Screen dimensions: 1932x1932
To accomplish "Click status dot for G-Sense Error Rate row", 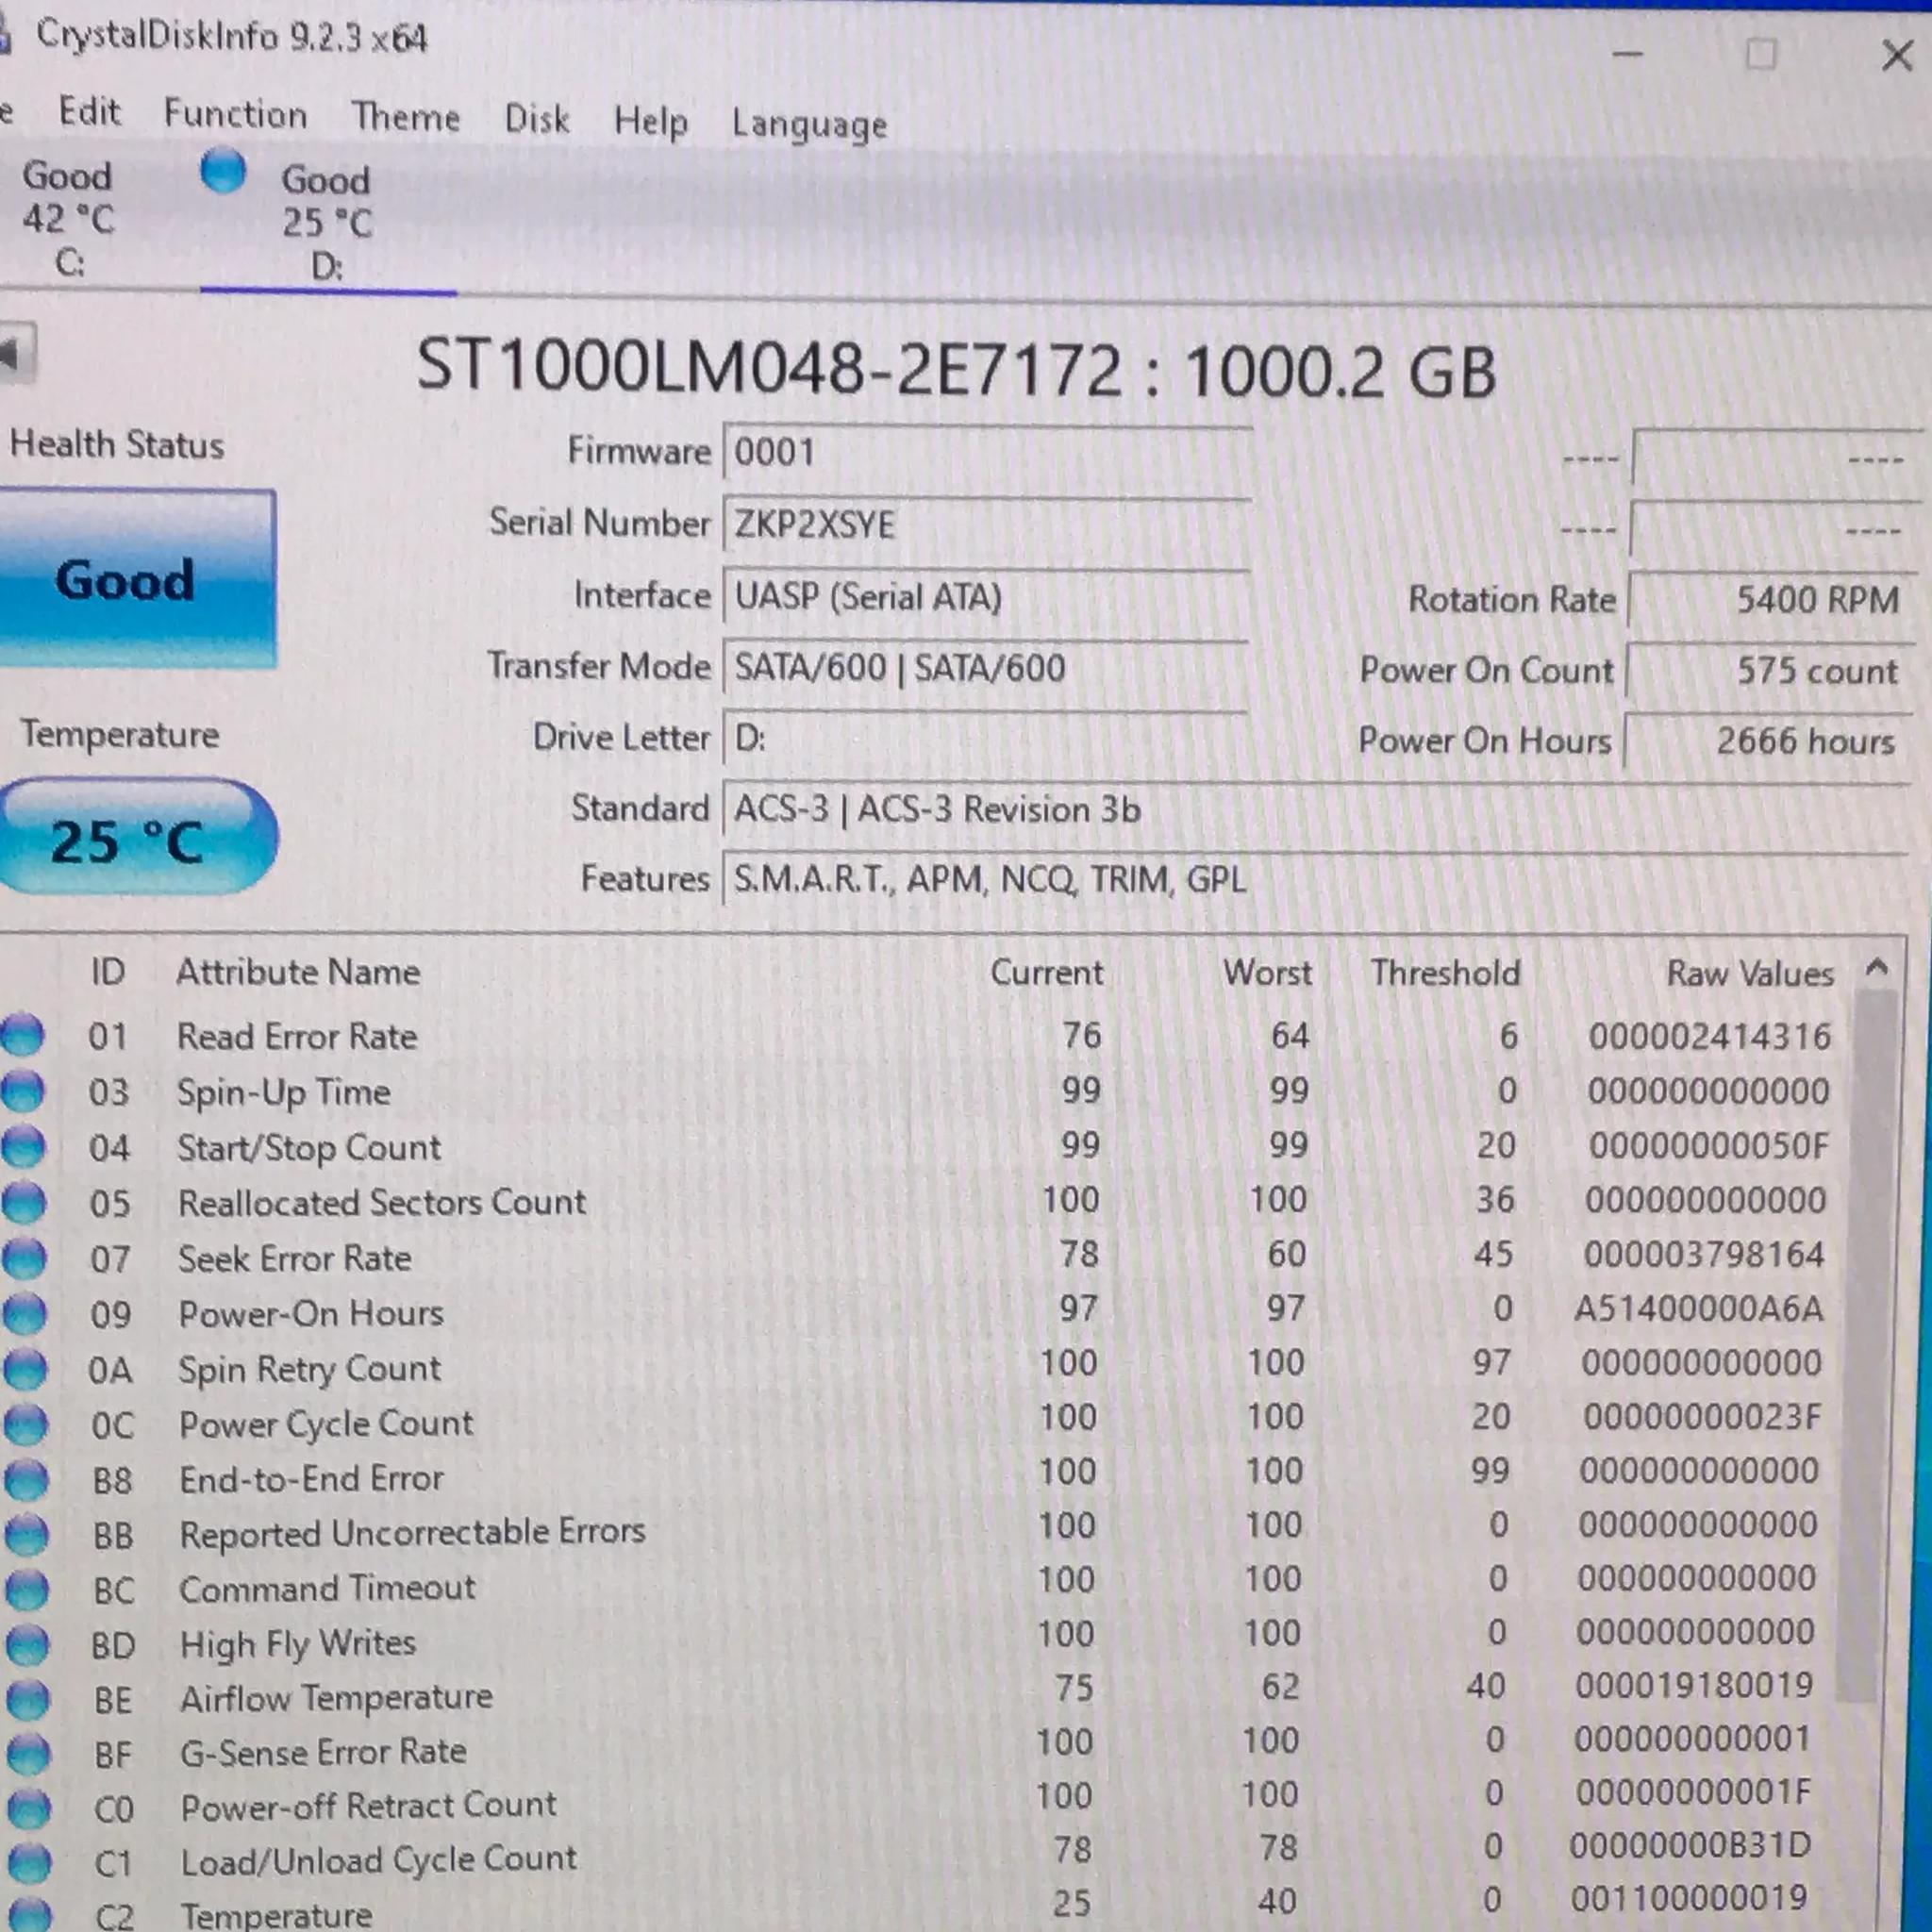I will click(x=29, y=1753).
